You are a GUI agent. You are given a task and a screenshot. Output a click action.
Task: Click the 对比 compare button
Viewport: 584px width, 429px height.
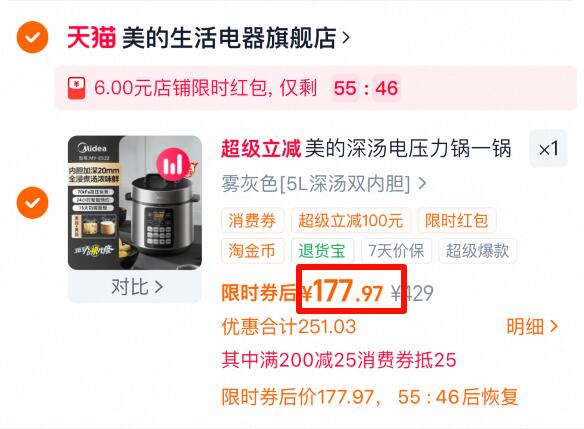click(x=135, y=287)
